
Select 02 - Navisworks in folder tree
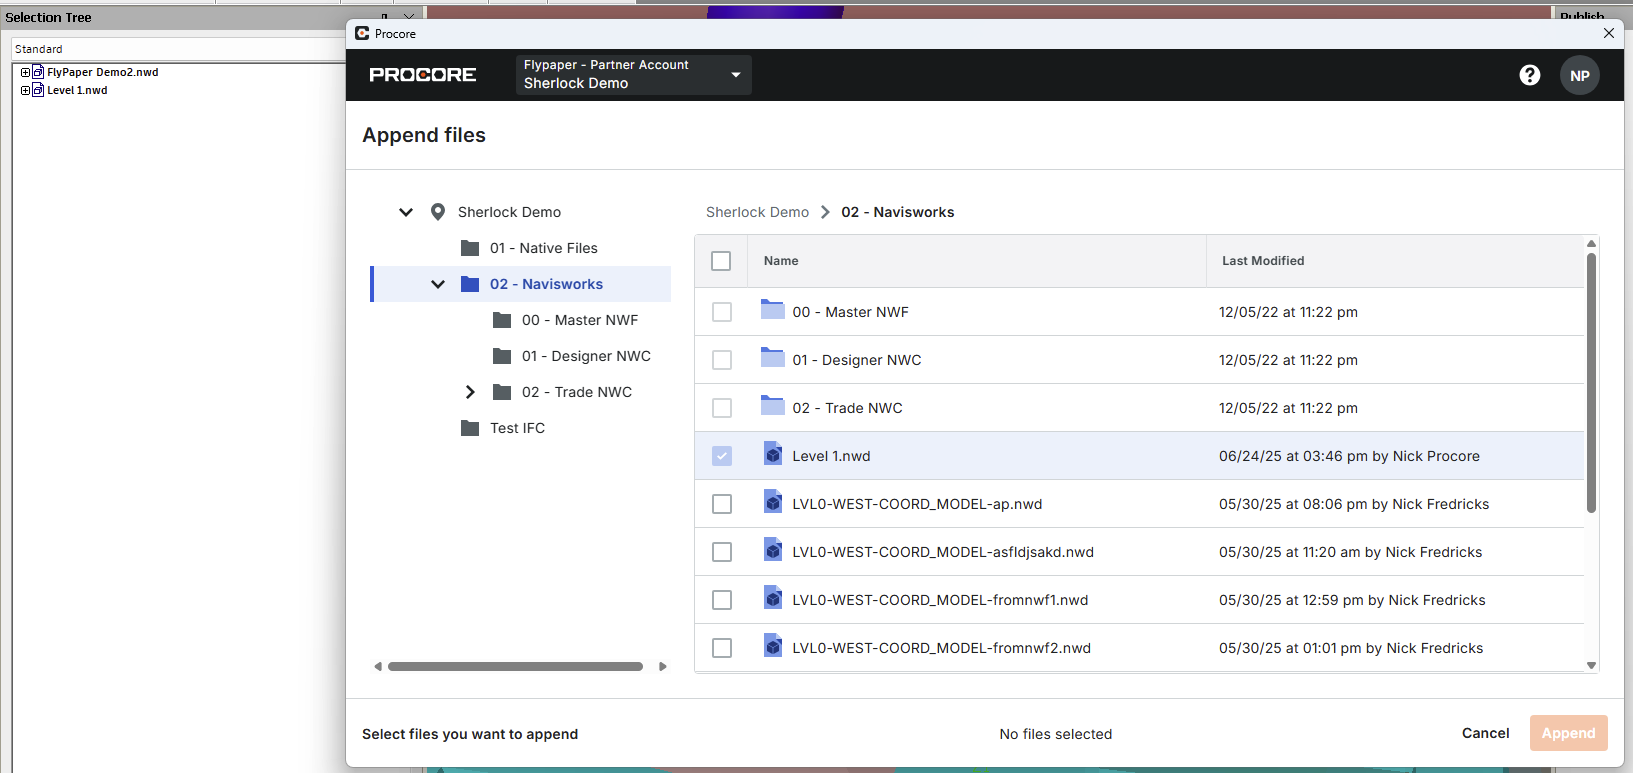(x=546, y=284)
